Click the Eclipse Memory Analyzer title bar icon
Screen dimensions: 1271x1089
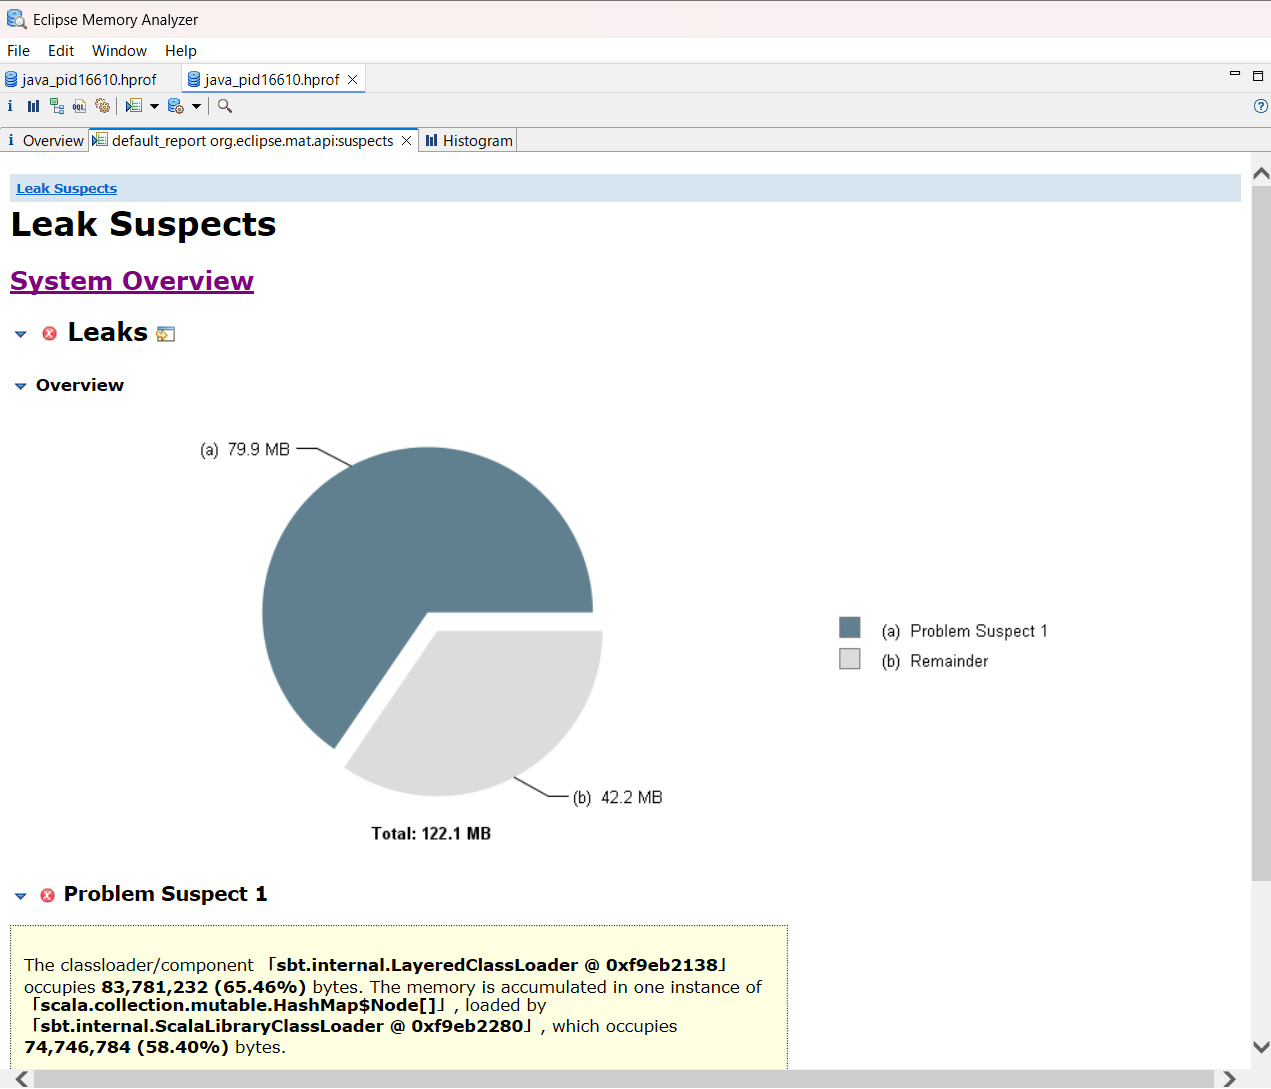click(16, 19)
